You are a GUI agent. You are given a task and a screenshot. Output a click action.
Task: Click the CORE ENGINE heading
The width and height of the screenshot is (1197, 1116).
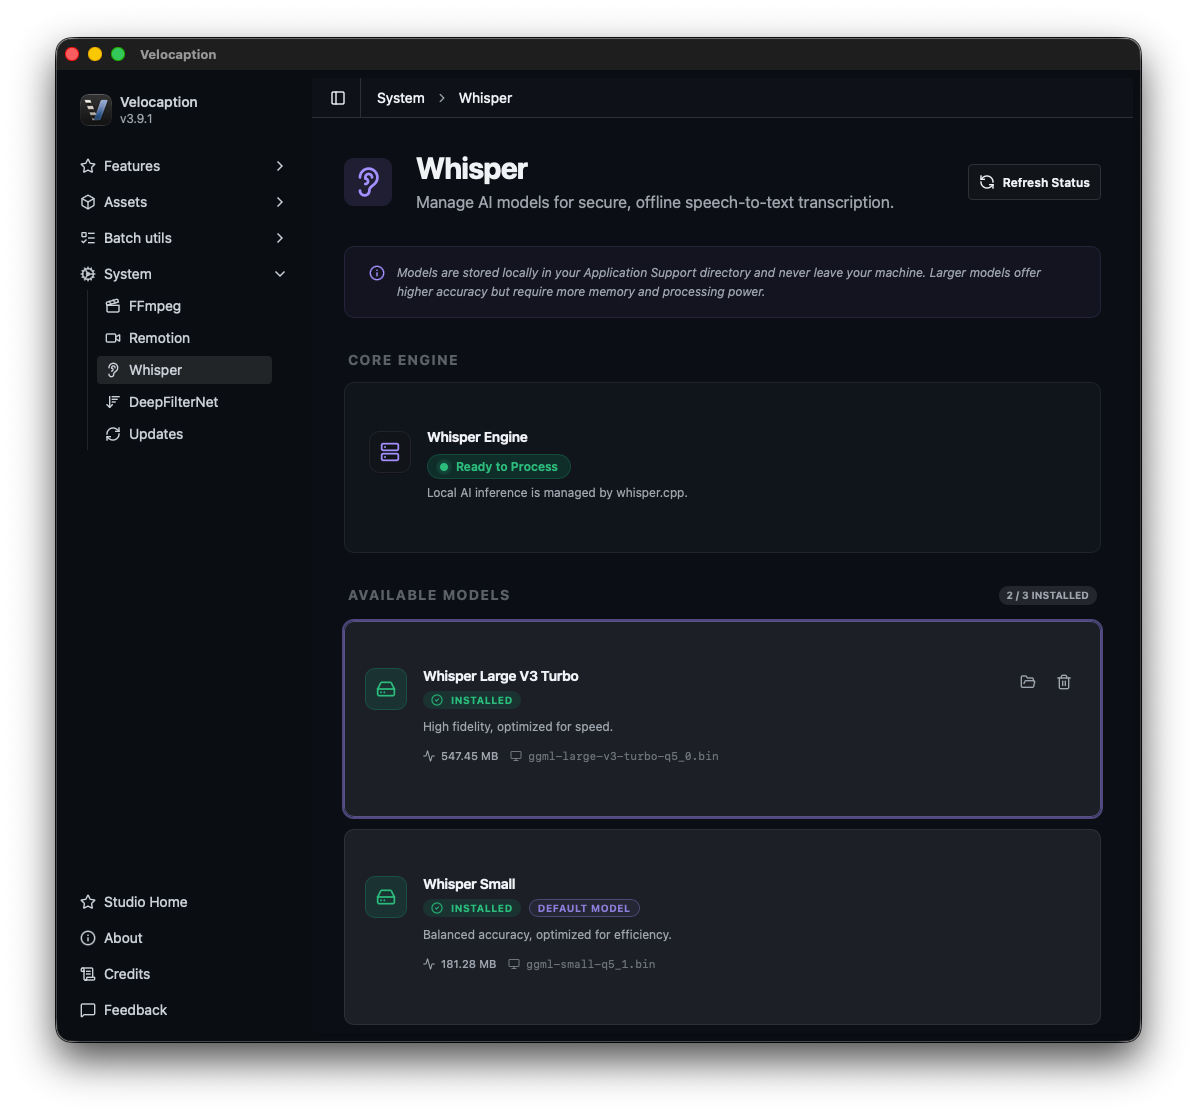point(403,360)
